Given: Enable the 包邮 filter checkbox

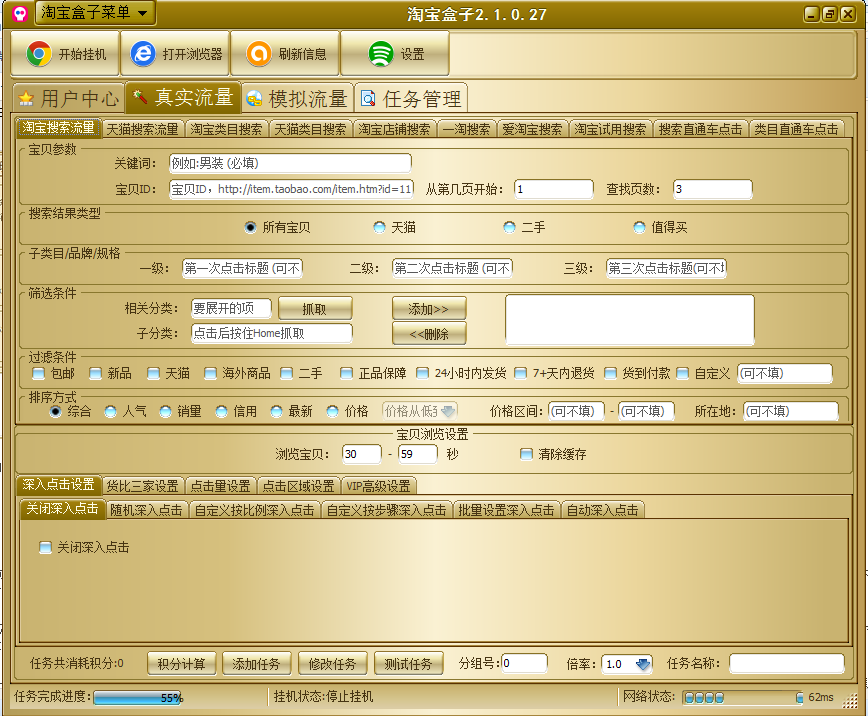Looking at the screenshot, I should 38,374.
